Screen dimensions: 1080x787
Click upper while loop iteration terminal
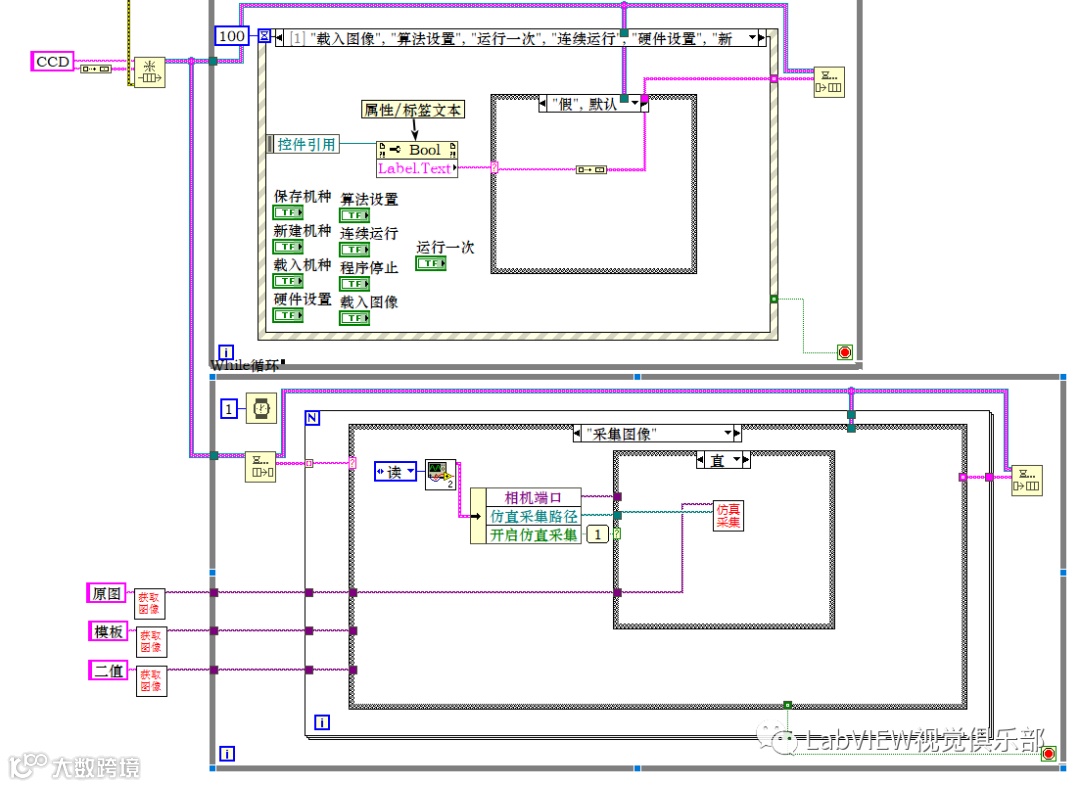(x=226, y=352)
